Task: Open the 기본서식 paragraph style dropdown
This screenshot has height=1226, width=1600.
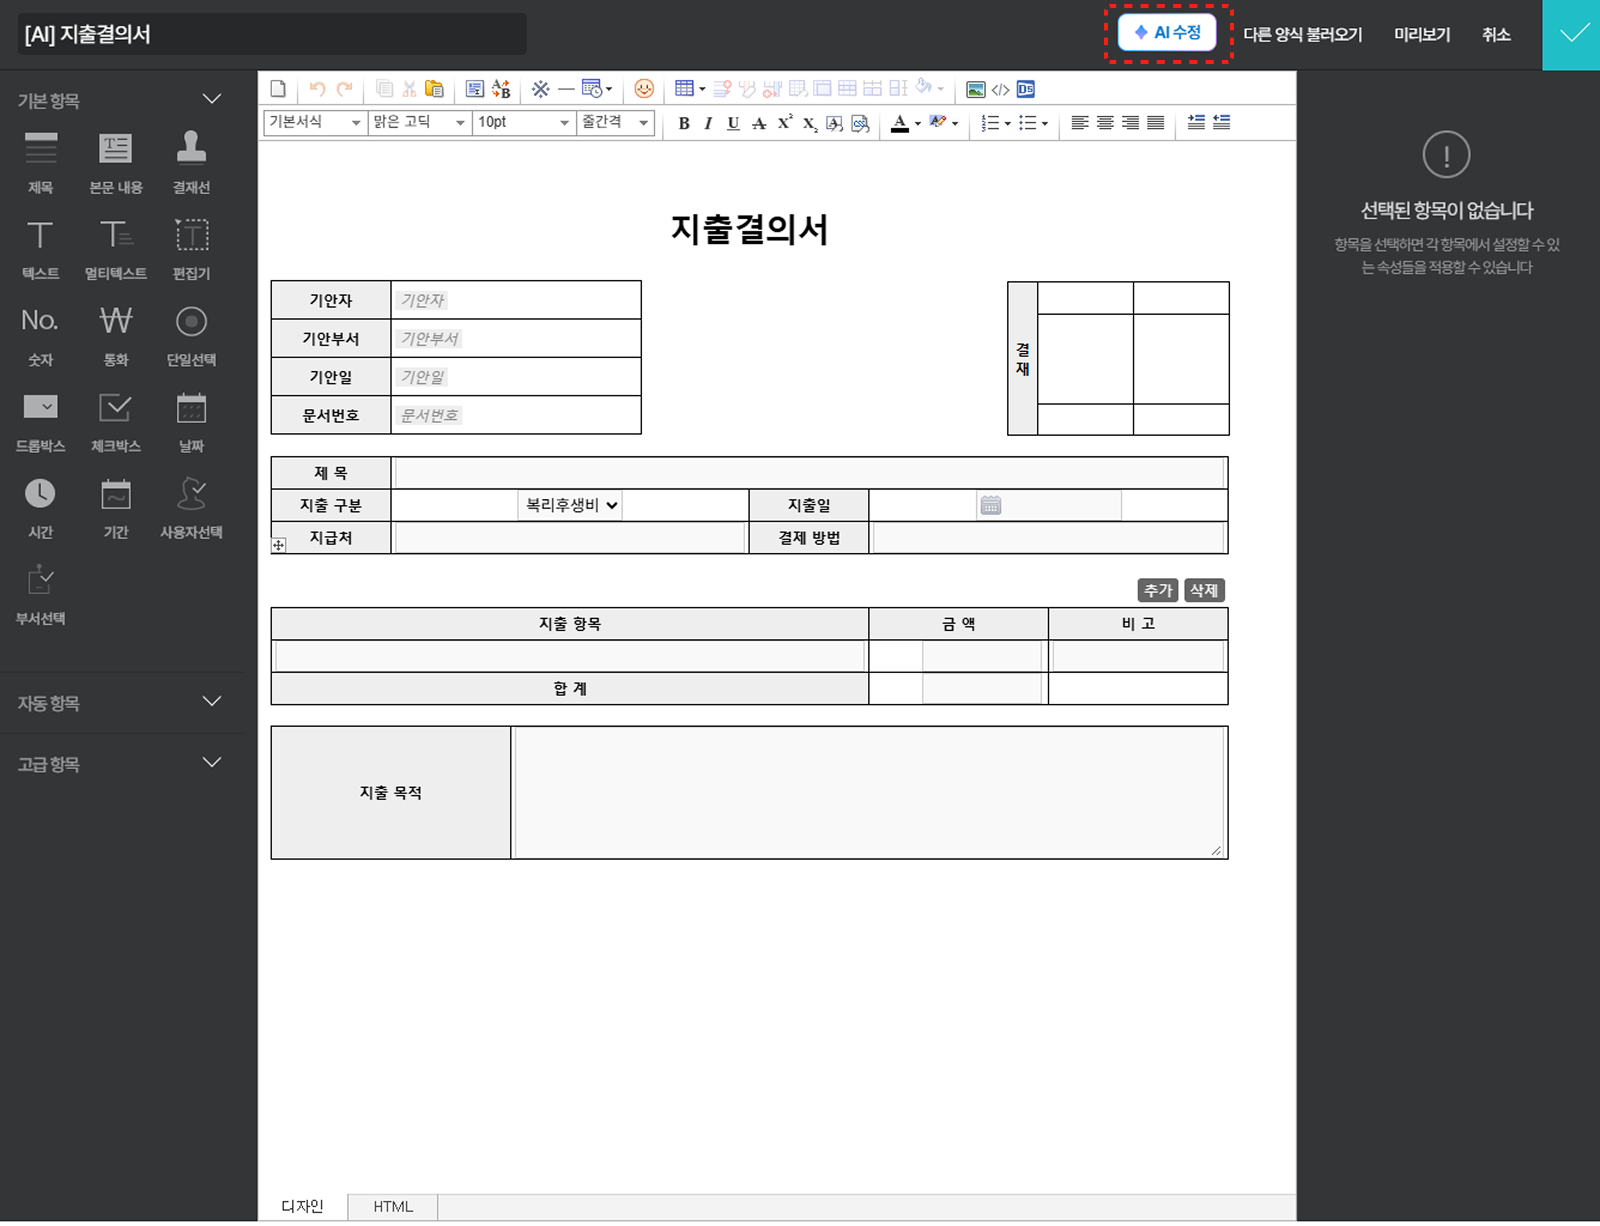Action: 314,122
